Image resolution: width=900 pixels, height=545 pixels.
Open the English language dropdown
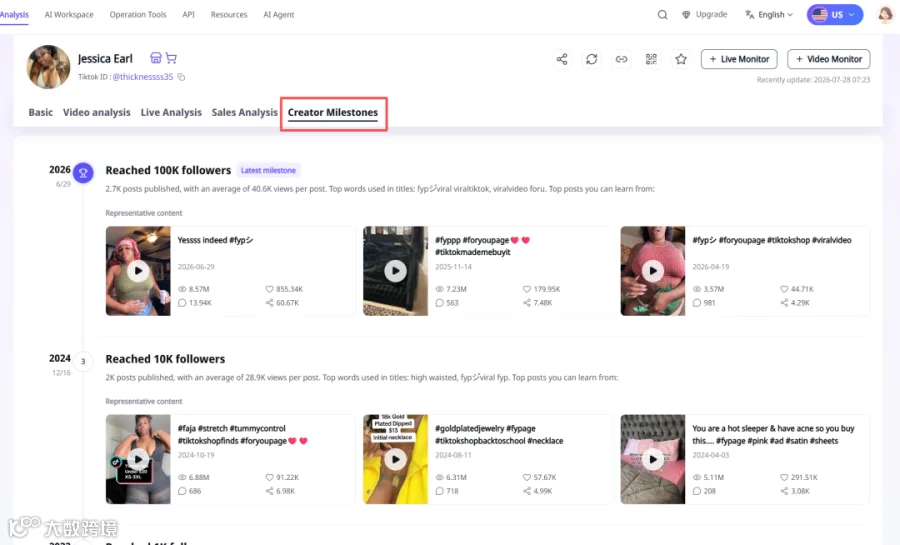tap(769, 14)
